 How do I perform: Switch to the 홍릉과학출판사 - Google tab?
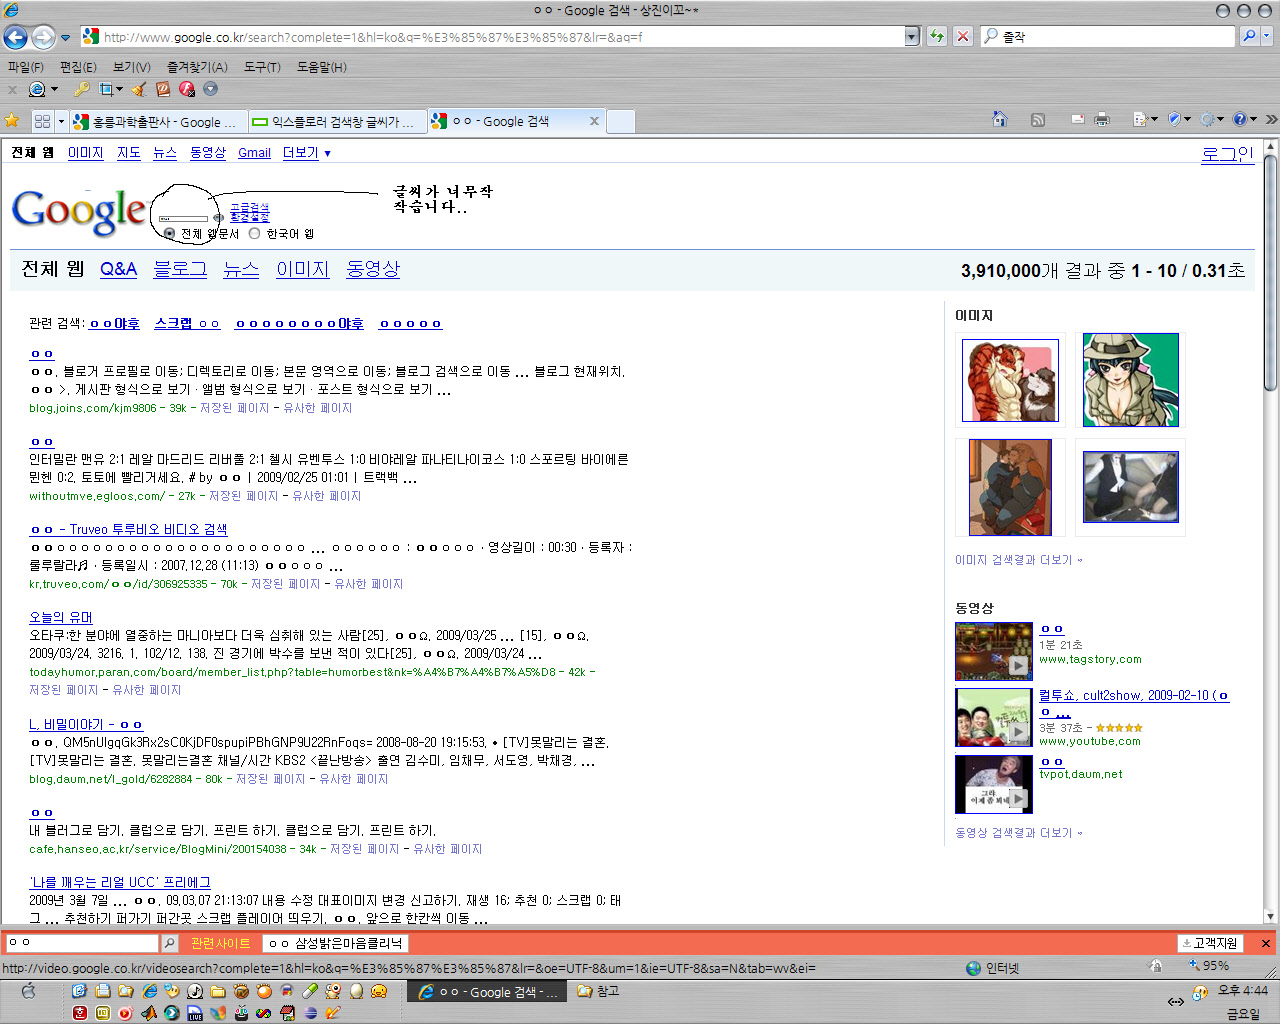[x=158, y=122]
